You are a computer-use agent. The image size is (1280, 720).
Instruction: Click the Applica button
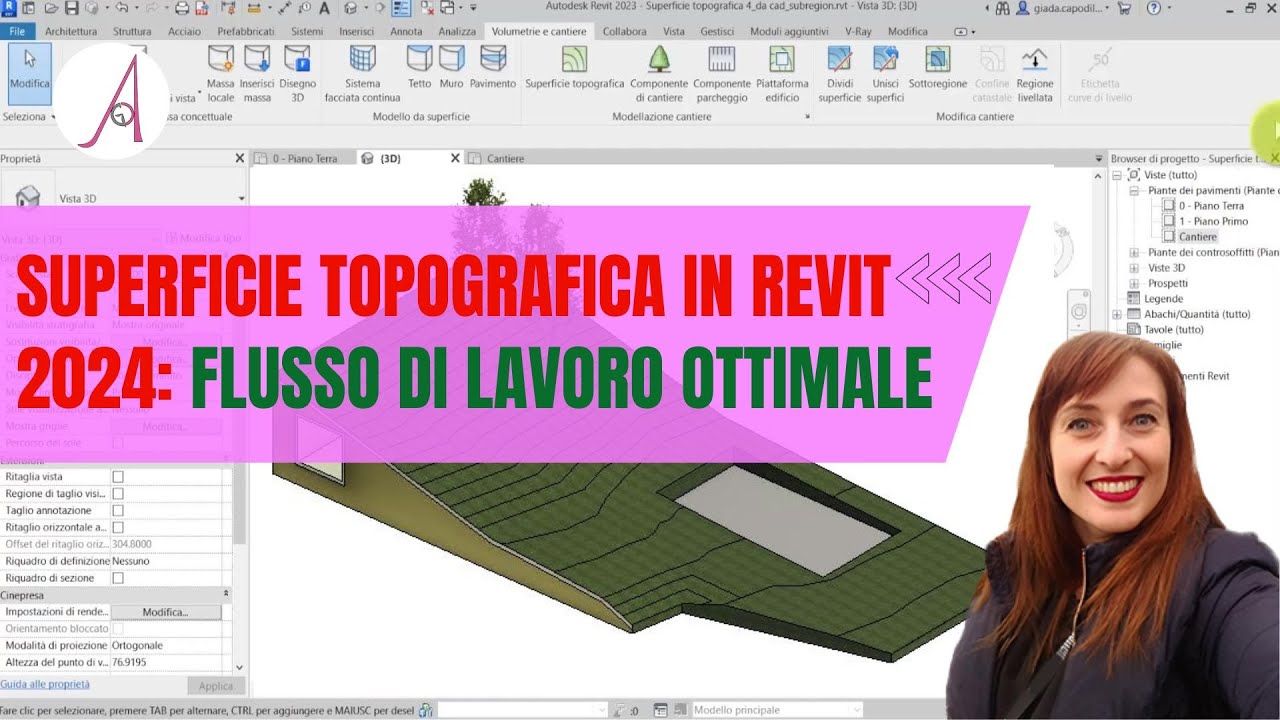[216, 686]
